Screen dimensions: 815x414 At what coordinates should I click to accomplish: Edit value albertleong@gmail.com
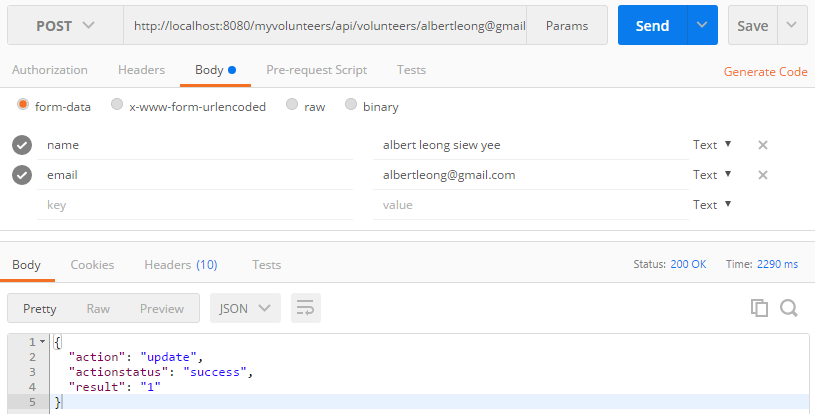pyautogui.click(x=531, y=175)
